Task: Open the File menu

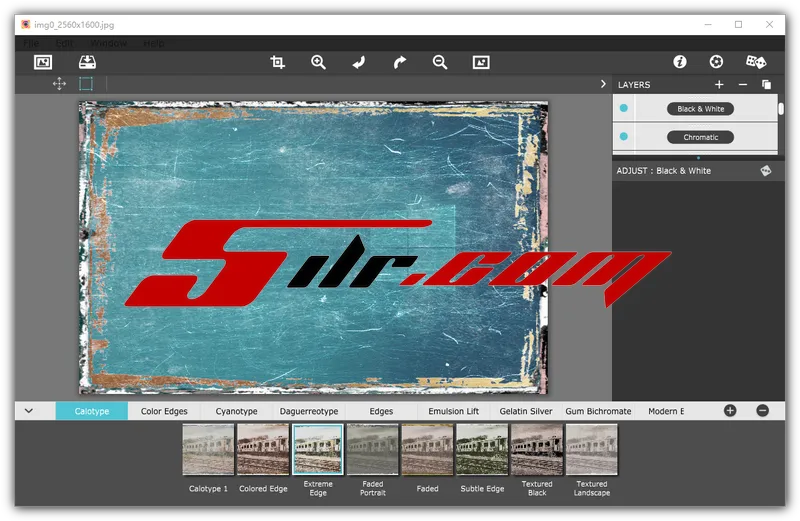Action: pyautogui.click(x=31, y=43)
